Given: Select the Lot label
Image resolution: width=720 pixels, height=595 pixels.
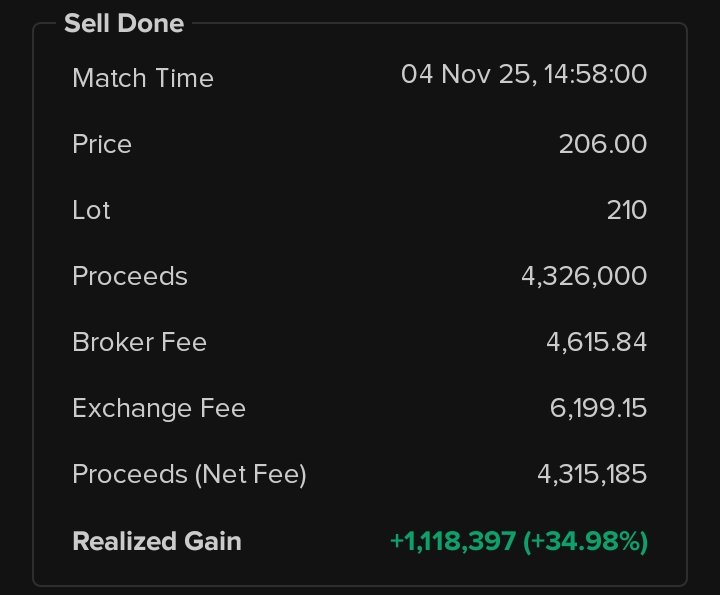Looking at the screenshot, I should [x=91, y=210].
